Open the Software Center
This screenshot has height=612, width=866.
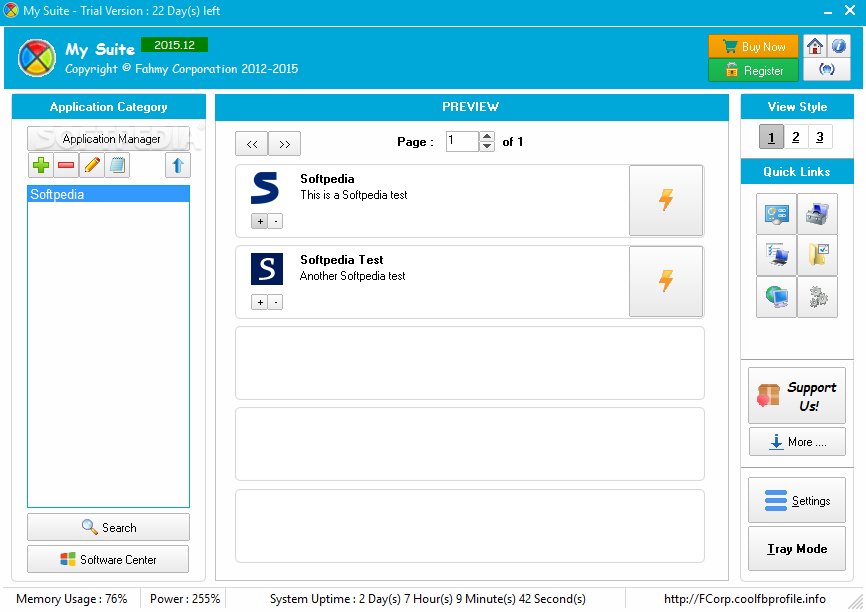pyautogui.click(x=108, y=560)
